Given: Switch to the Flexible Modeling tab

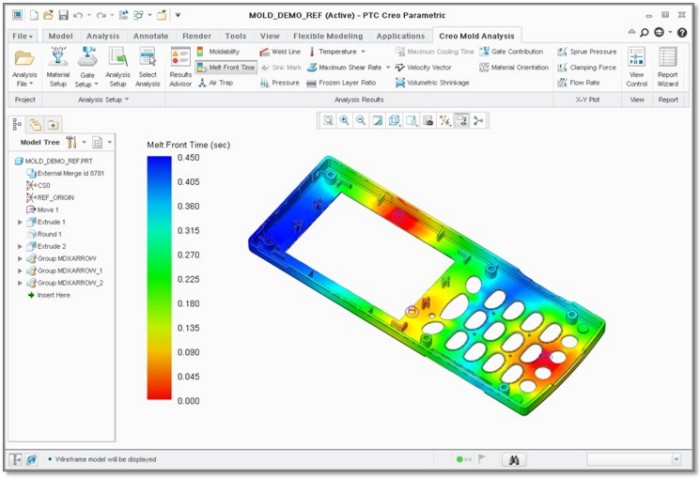Looking at the screenshot, I should point(328,36).
